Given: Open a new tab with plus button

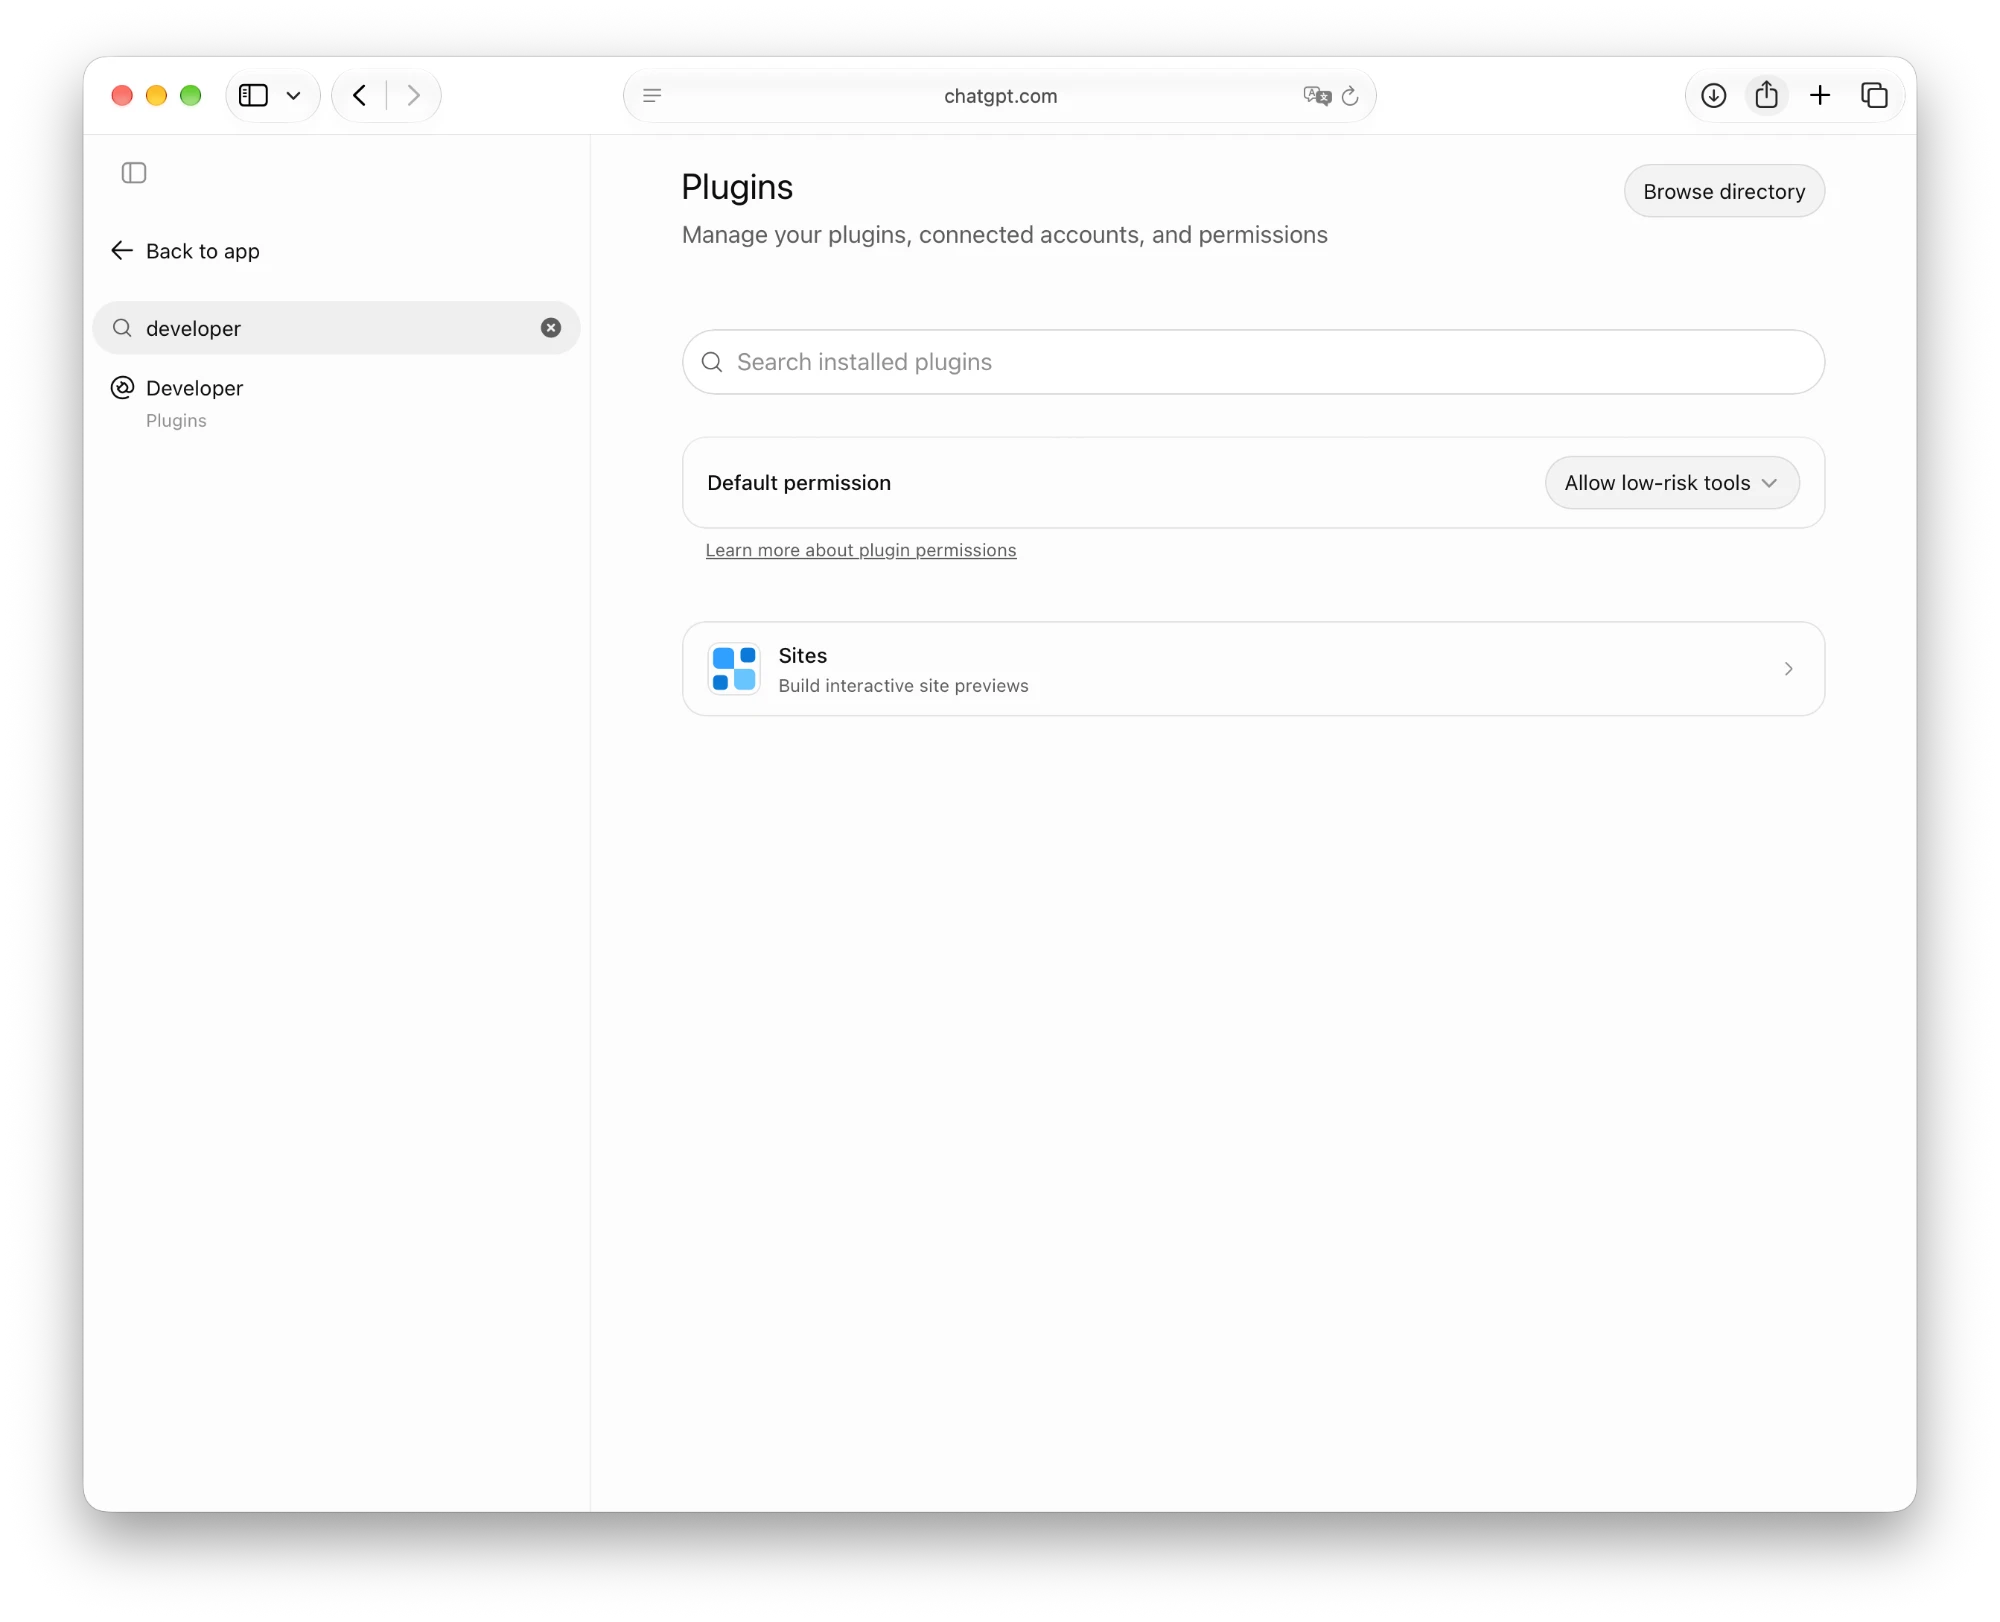Looking at the screenshot, I should point(1820,95).
